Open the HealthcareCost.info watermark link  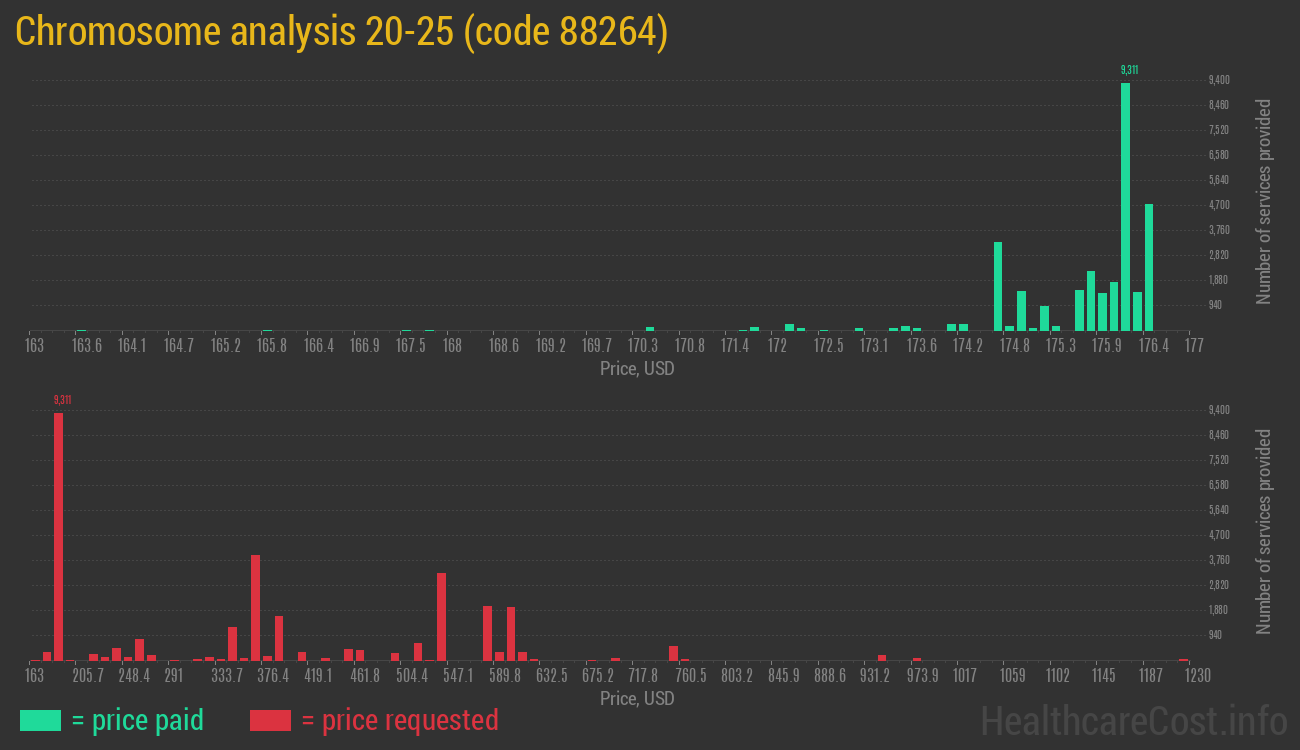[1133, 720]
